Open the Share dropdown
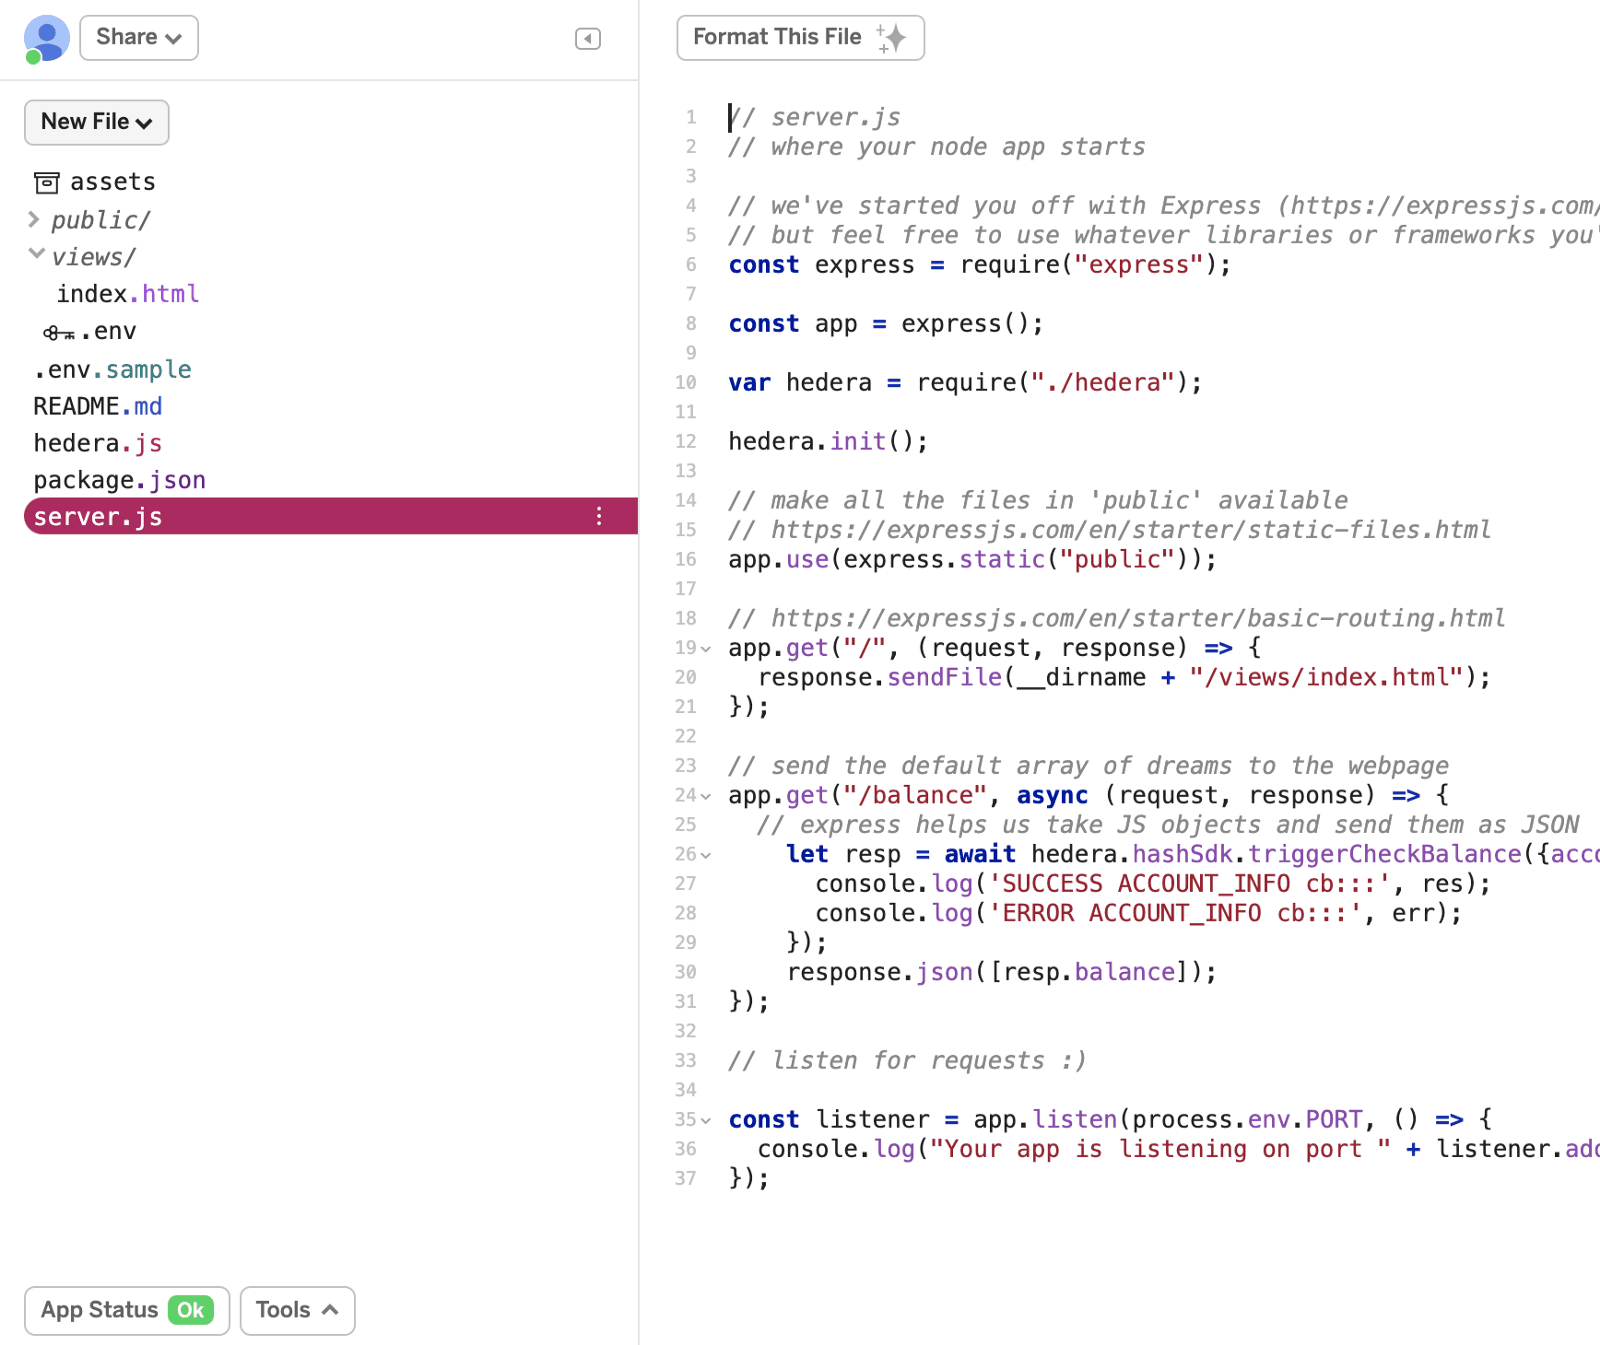This screenshot has height=1345, width=1600. (139, 38)
